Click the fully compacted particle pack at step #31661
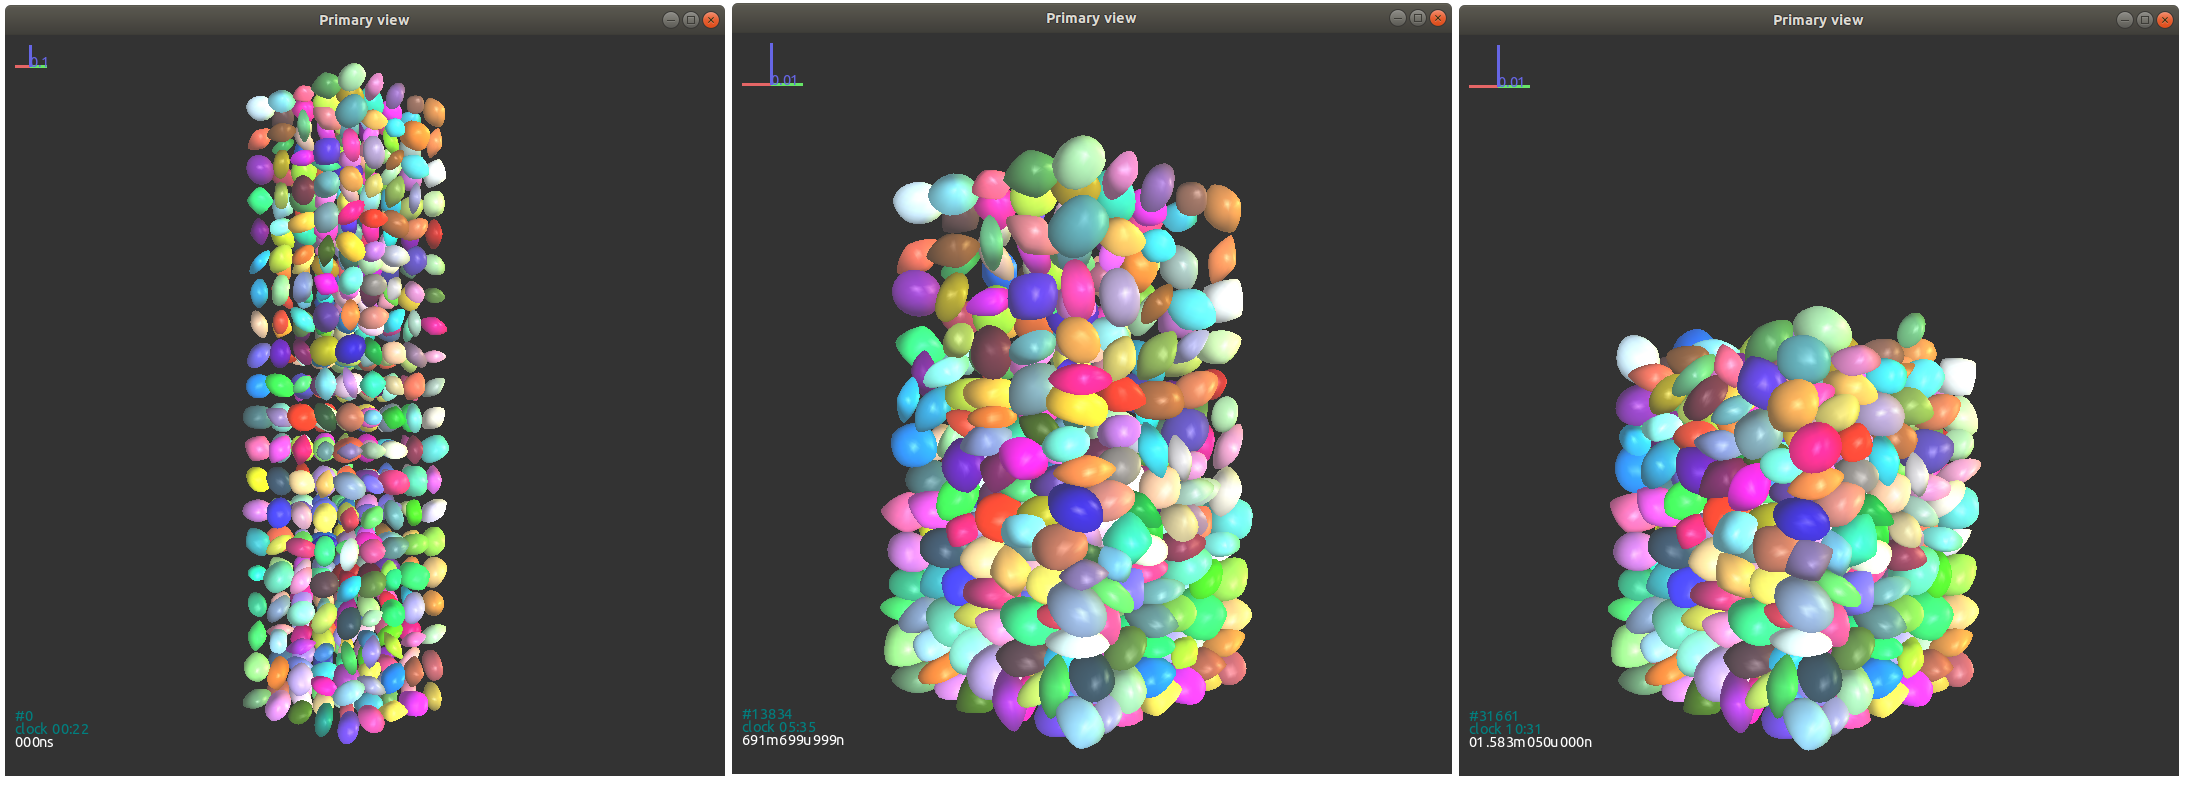Screen dimensions: 2202x785 (1794, 530)
